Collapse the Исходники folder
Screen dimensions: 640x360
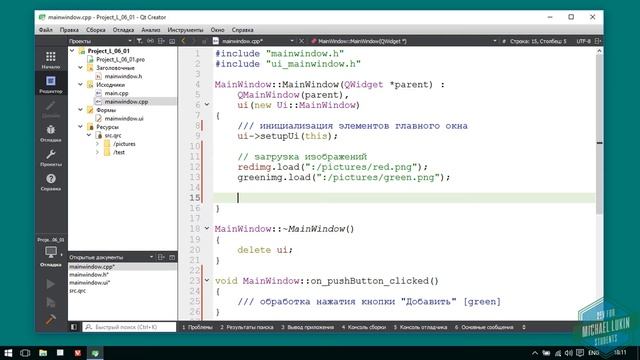click(x=80, y=84)
